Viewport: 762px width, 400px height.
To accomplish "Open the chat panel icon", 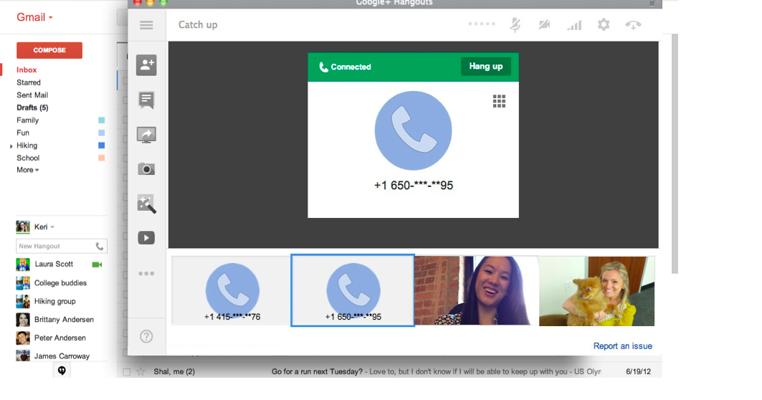I will point(146,100).
